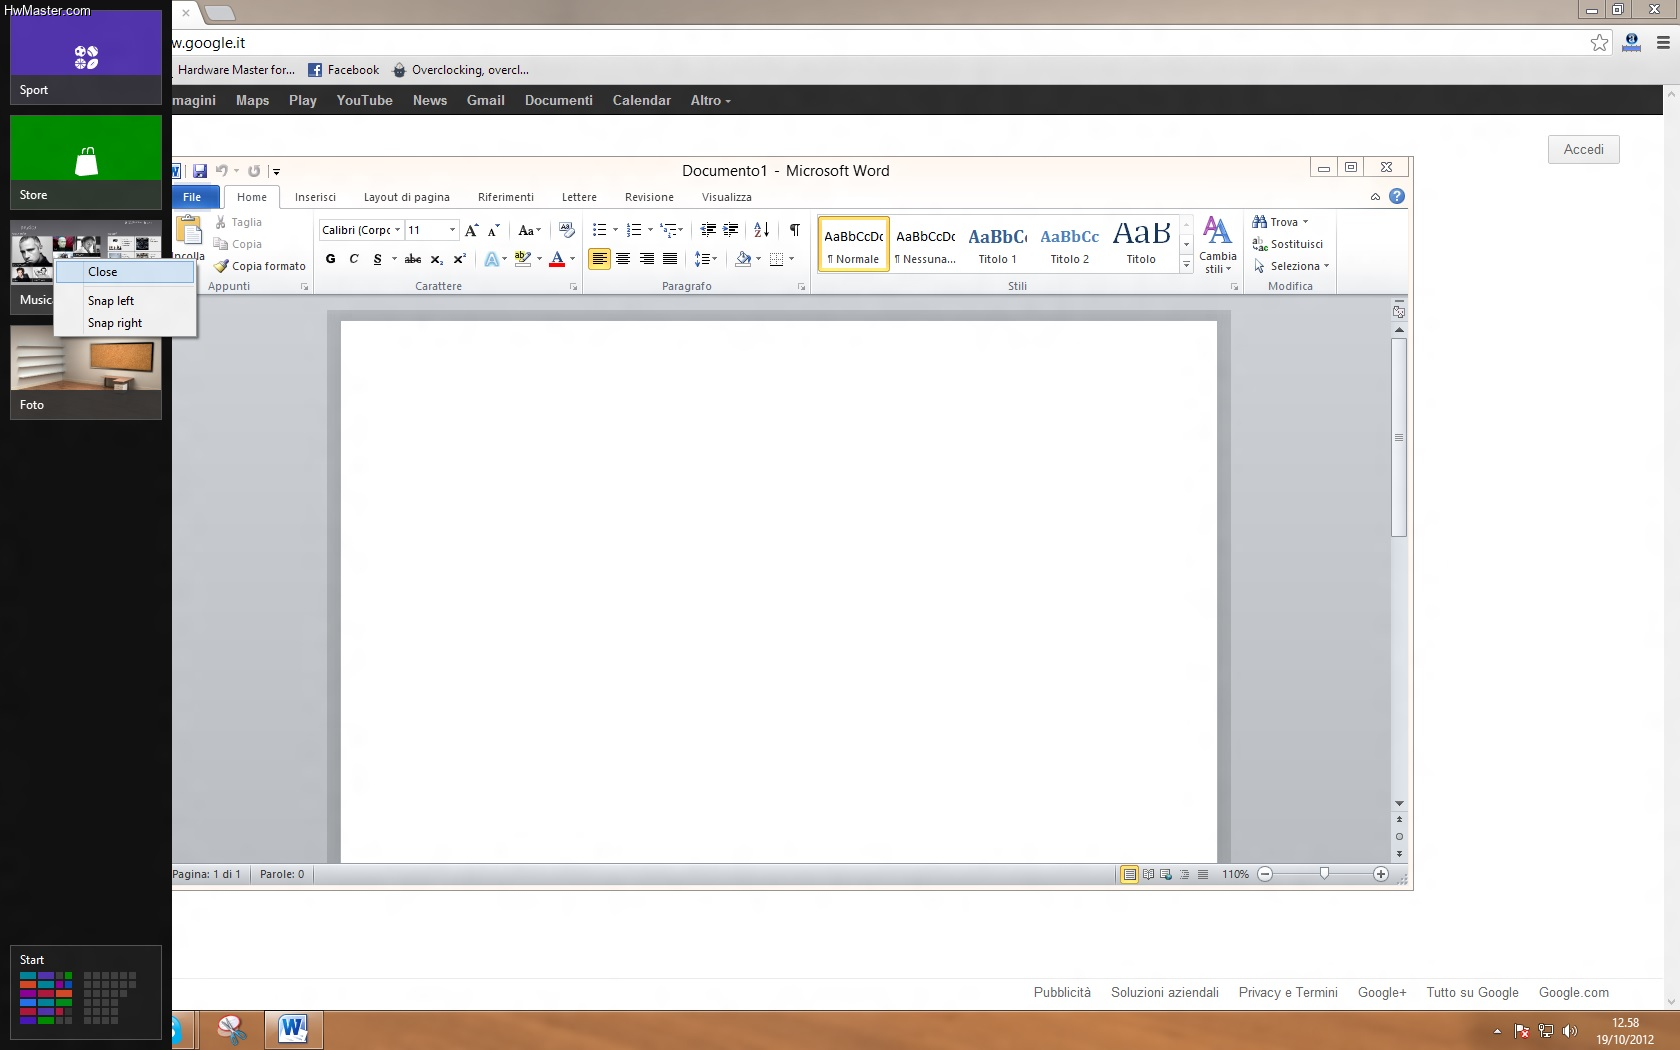This screenshot has width=1680, height=1050.
Task: Switch to web layout view
Action: (1166, 874)
